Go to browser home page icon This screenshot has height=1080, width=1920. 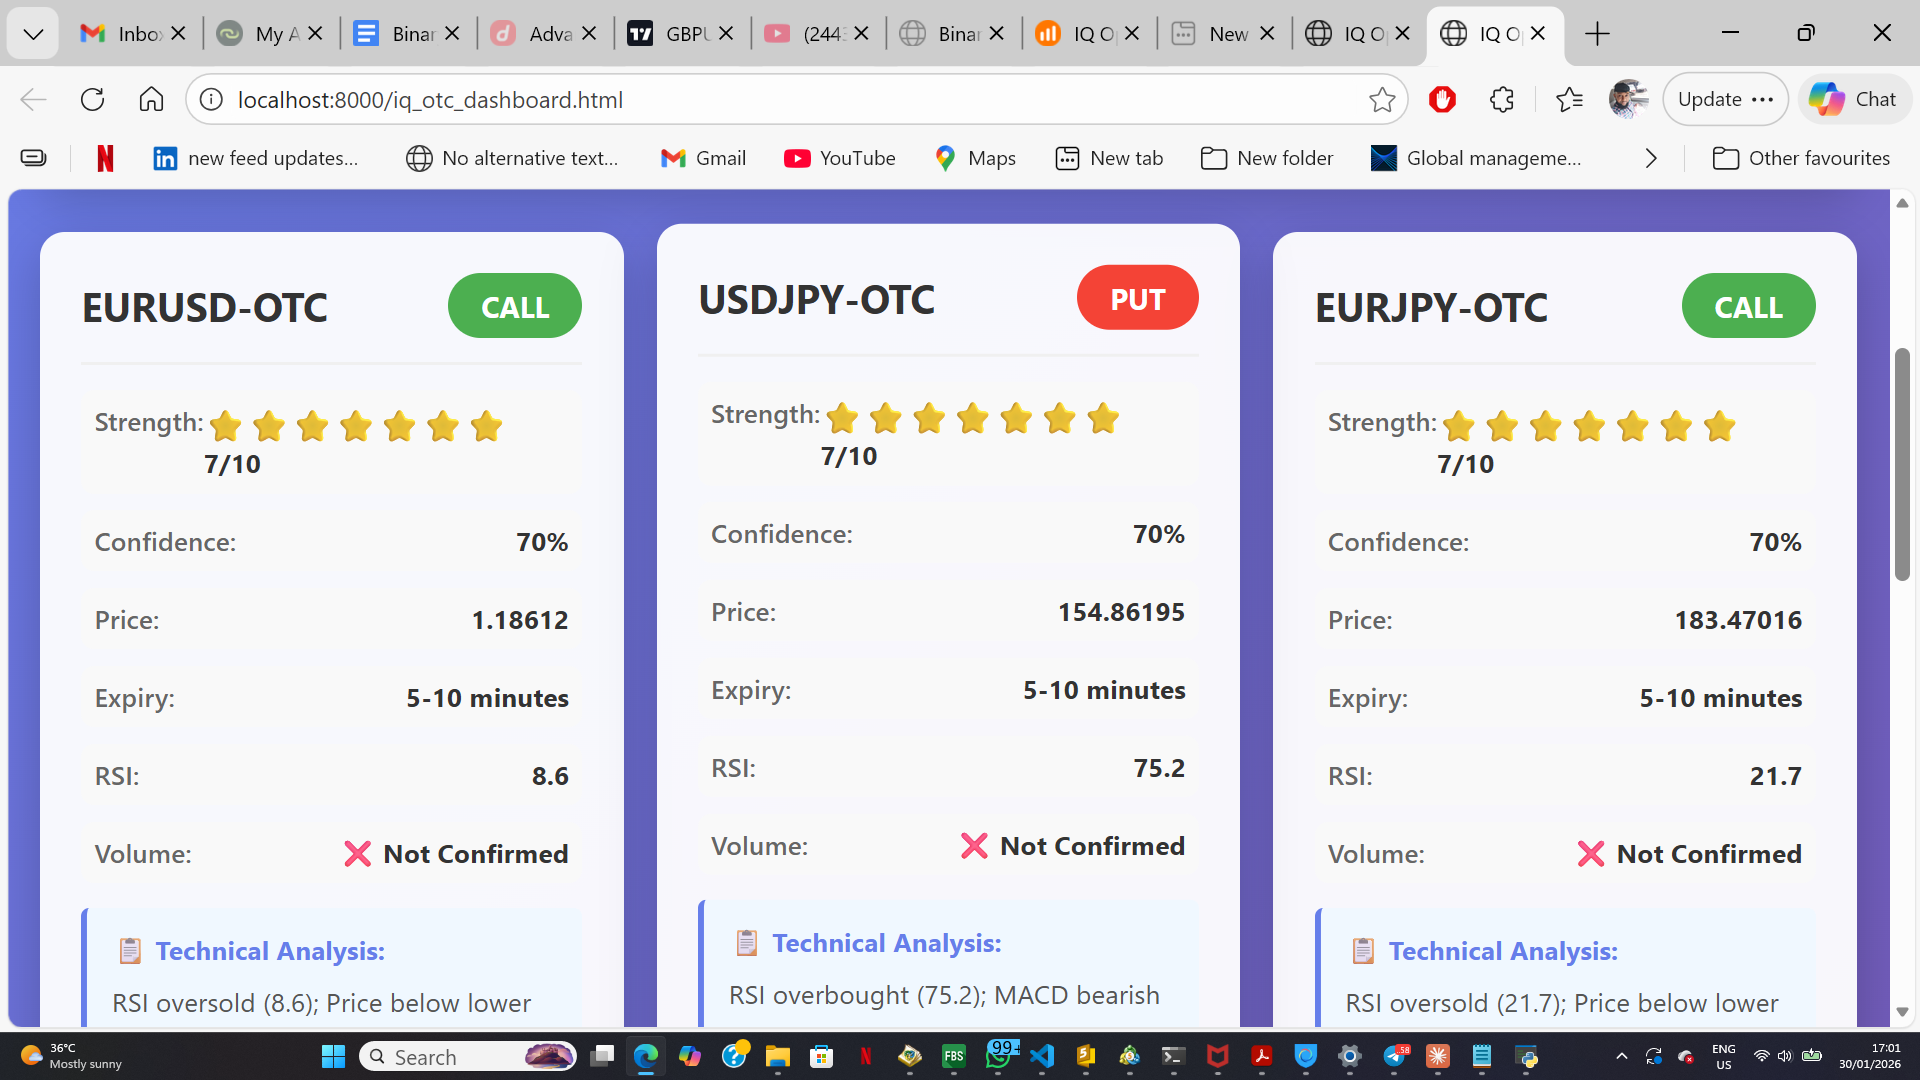coord(151,99)
